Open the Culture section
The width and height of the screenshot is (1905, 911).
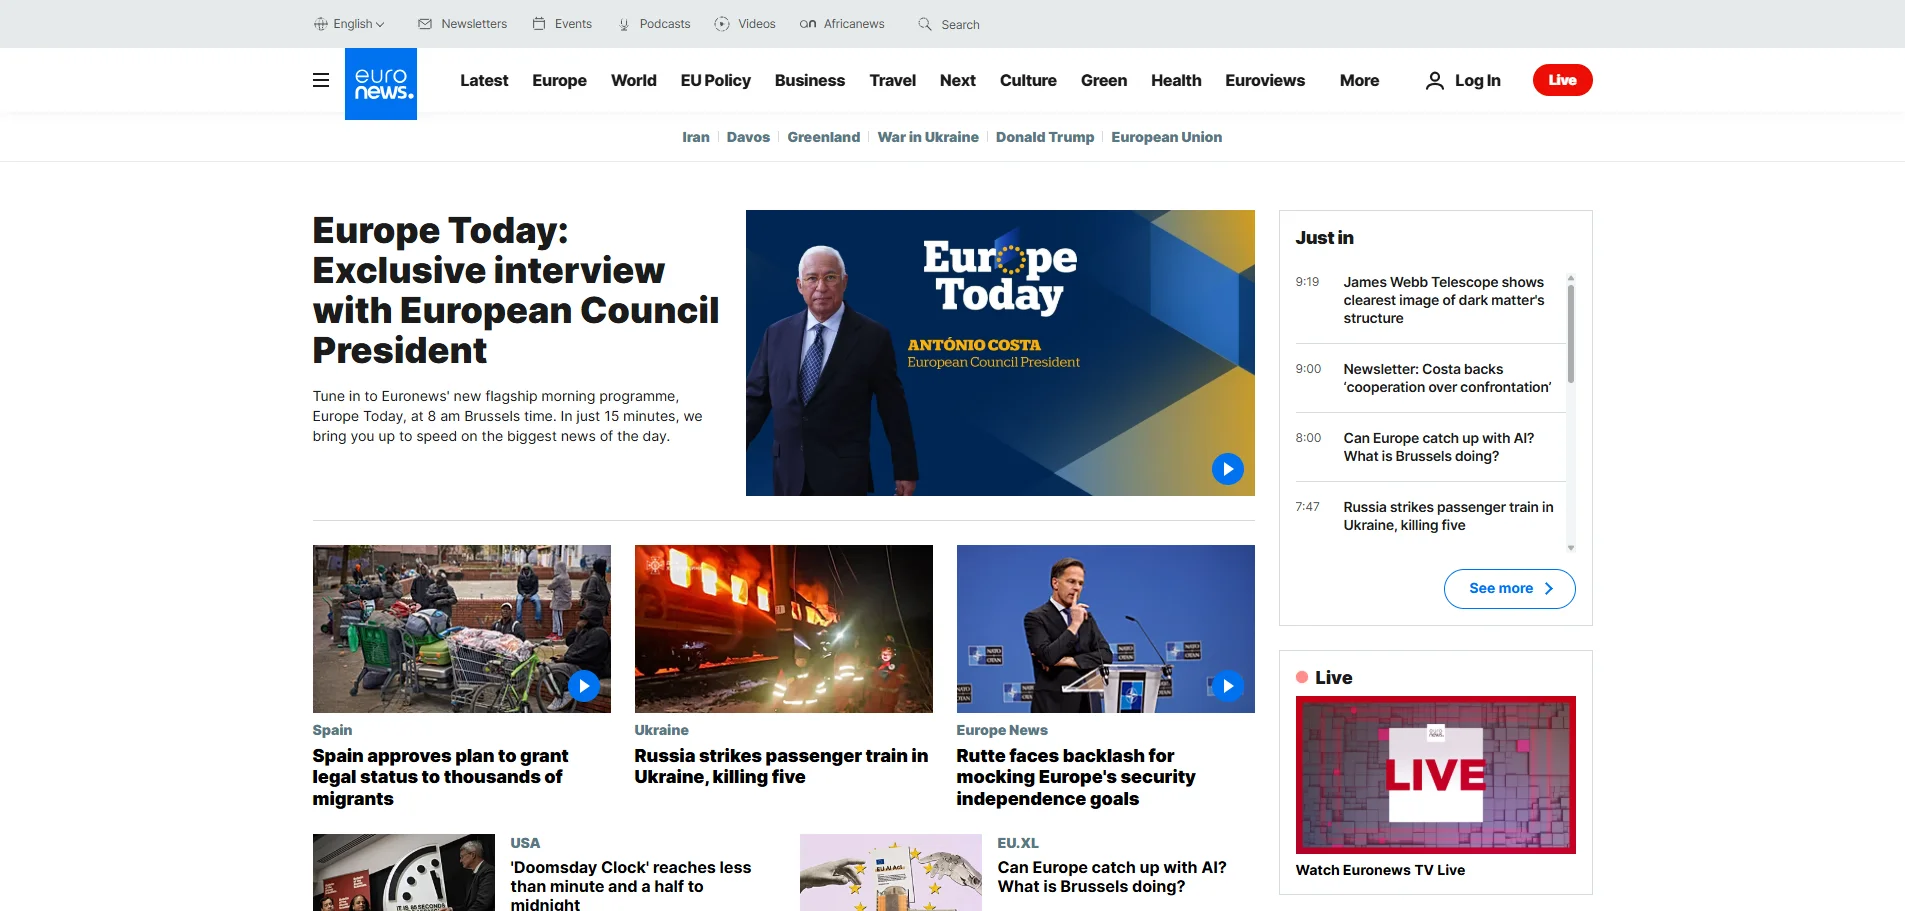point(1028,80)
